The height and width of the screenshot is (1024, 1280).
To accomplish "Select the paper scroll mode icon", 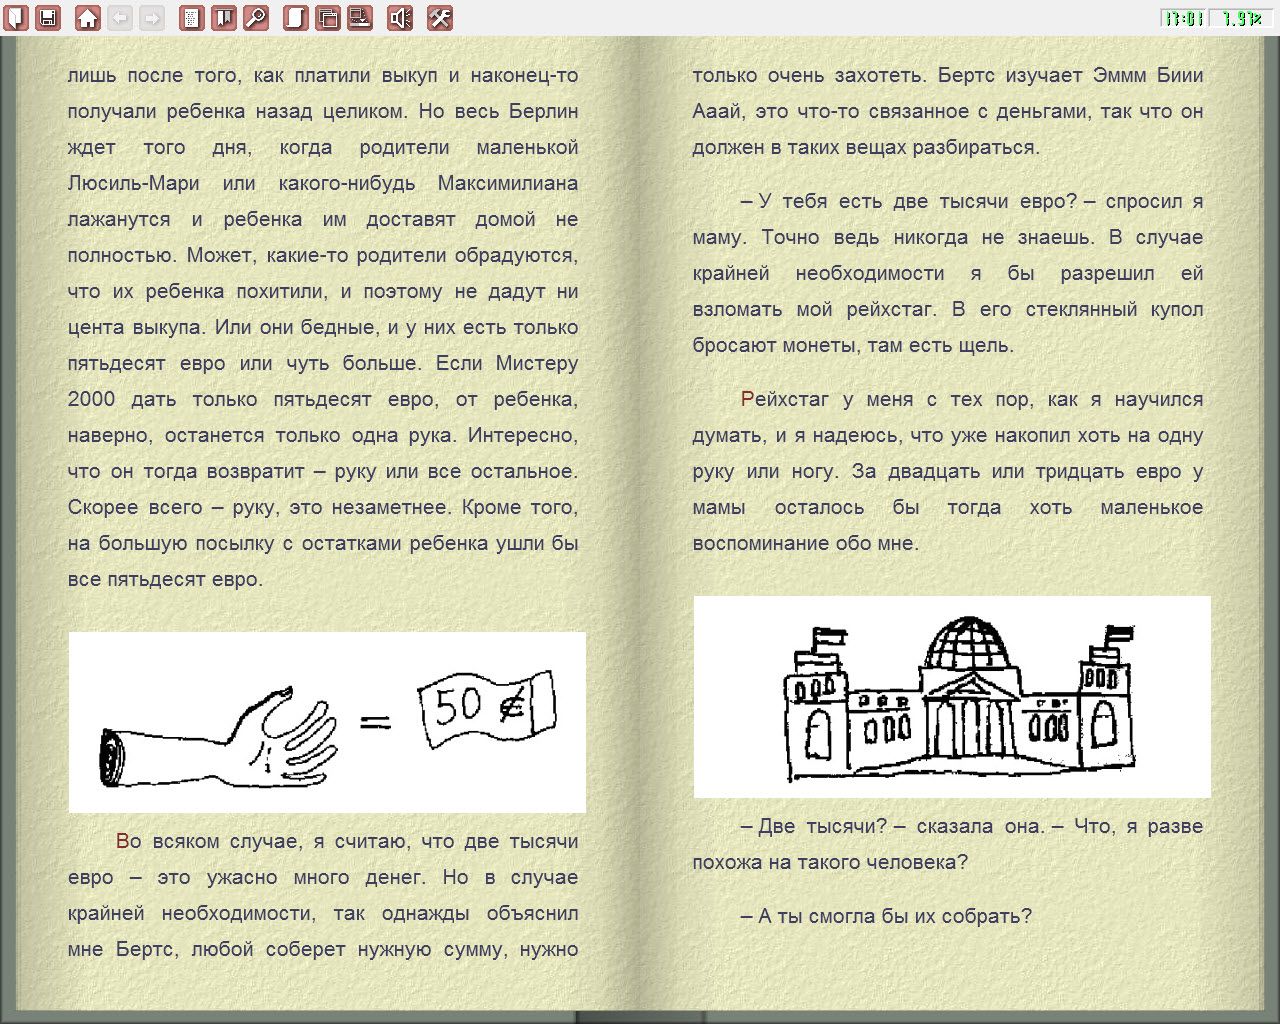I will (x=295, y=18).
